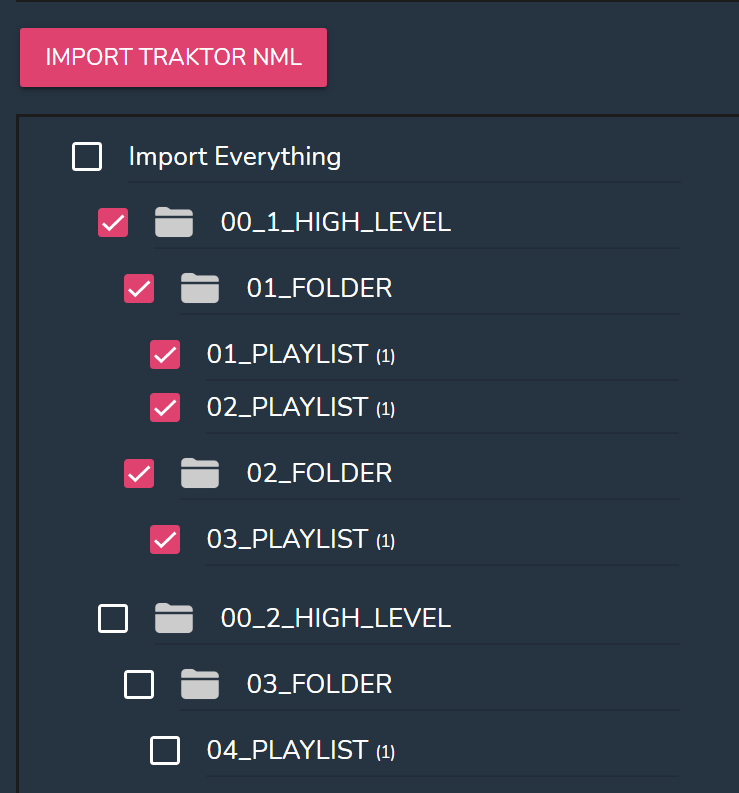Click the 01_PLAYLIST tree label
Screen dimensions: 739x793
pyautogui.click(x=287, y=355)
